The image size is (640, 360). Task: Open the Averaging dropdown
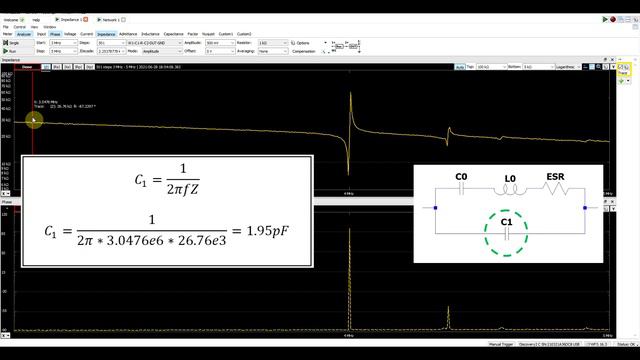tap(273, 51)
